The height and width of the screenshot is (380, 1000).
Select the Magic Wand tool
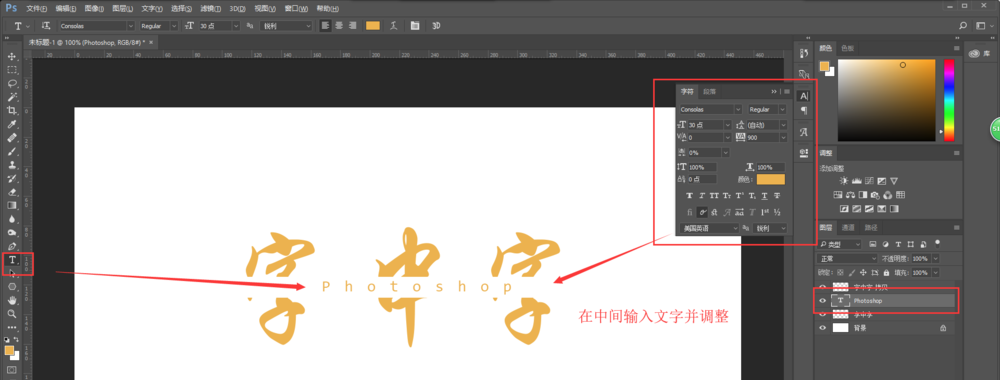pos(11,97)
